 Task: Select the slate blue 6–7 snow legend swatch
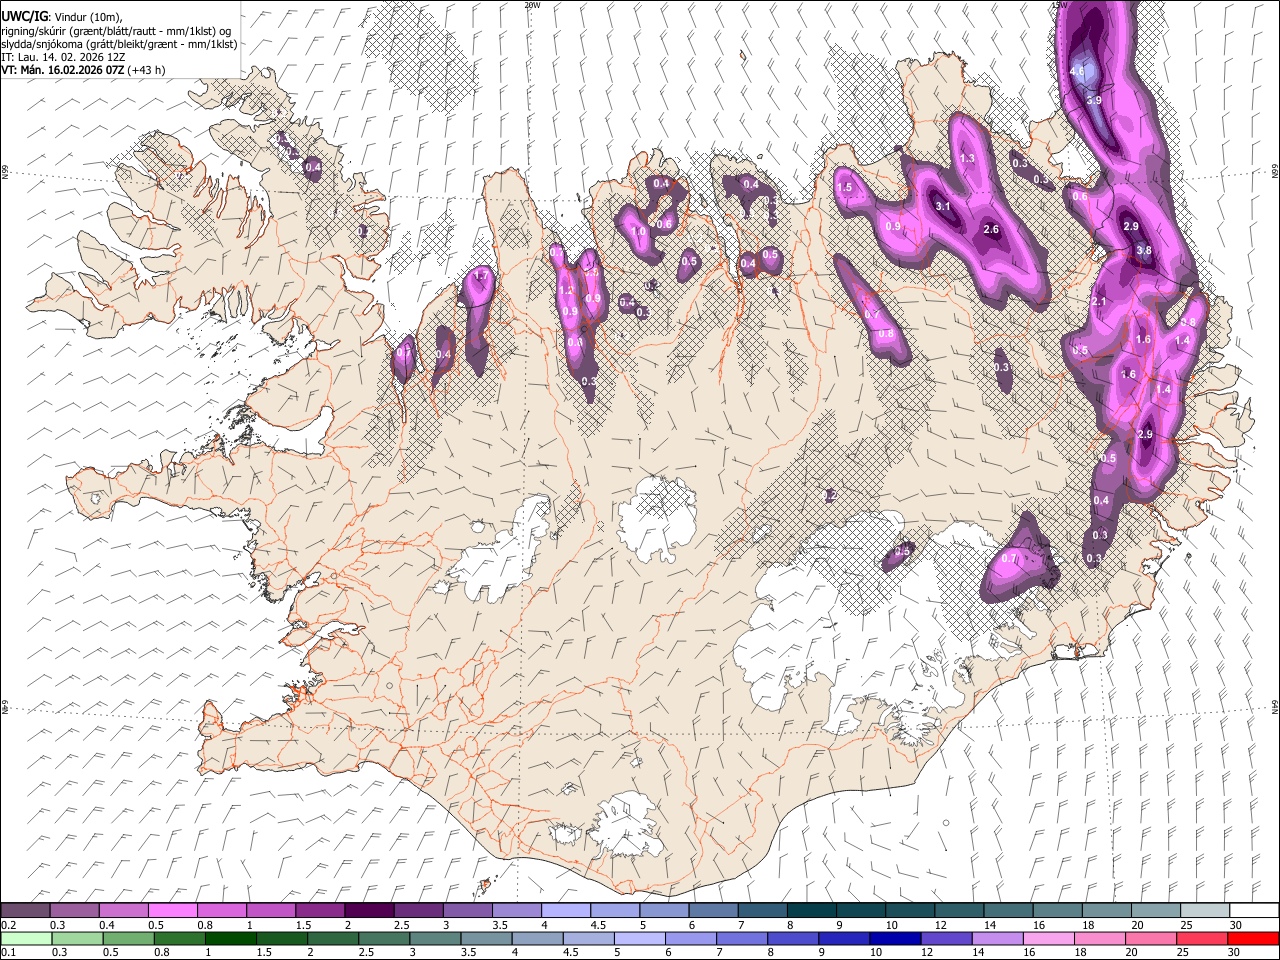point(713,910)
